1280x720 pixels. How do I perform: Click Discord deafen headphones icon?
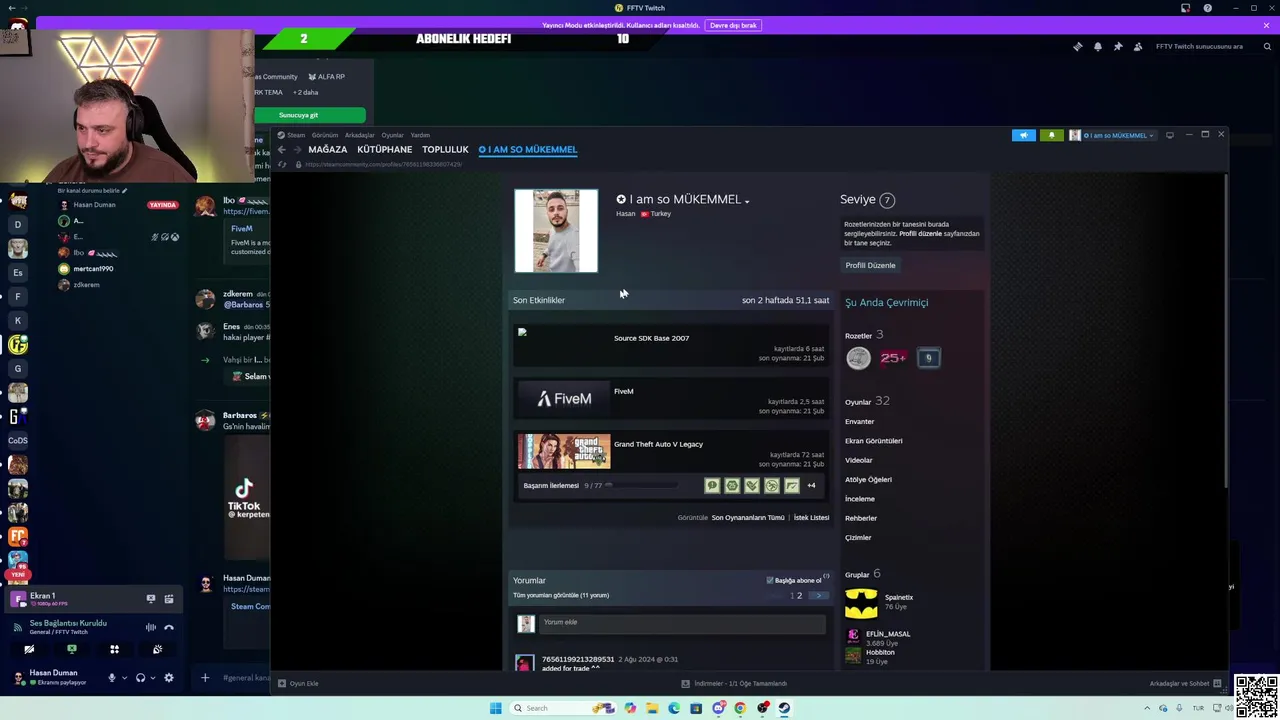point(140,677)
